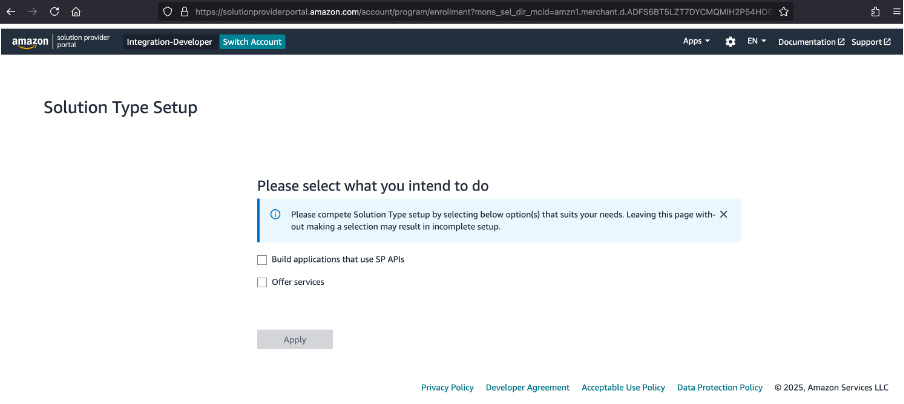Dismiss the info banner with the X
The height and width of the screenshot is (404, 904).
[x=724, y=214]
